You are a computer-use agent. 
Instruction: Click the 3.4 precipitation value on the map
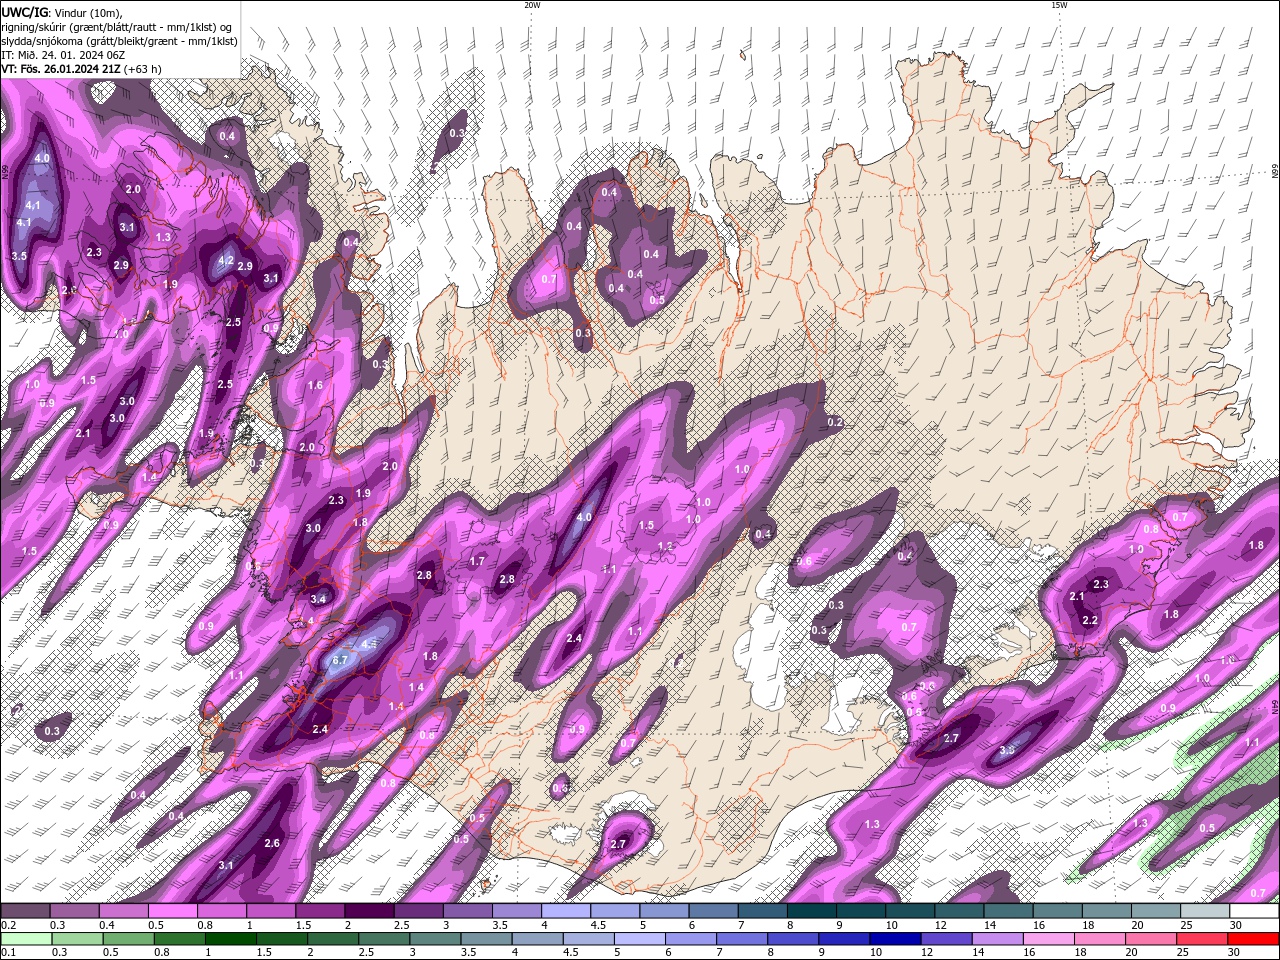pyautogui.click(x=319, y=599)
